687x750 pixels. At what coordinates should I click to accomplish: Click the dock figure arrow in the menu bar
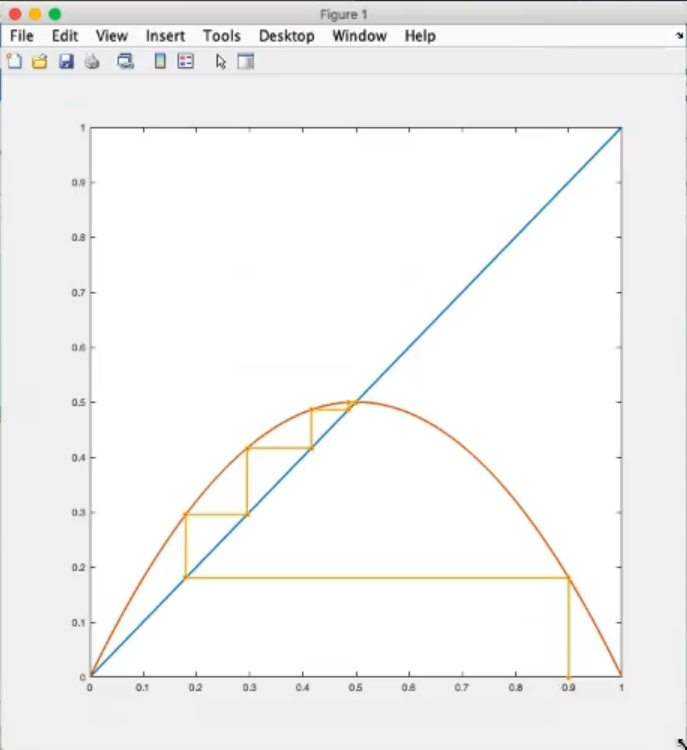[x=679, y=35]
